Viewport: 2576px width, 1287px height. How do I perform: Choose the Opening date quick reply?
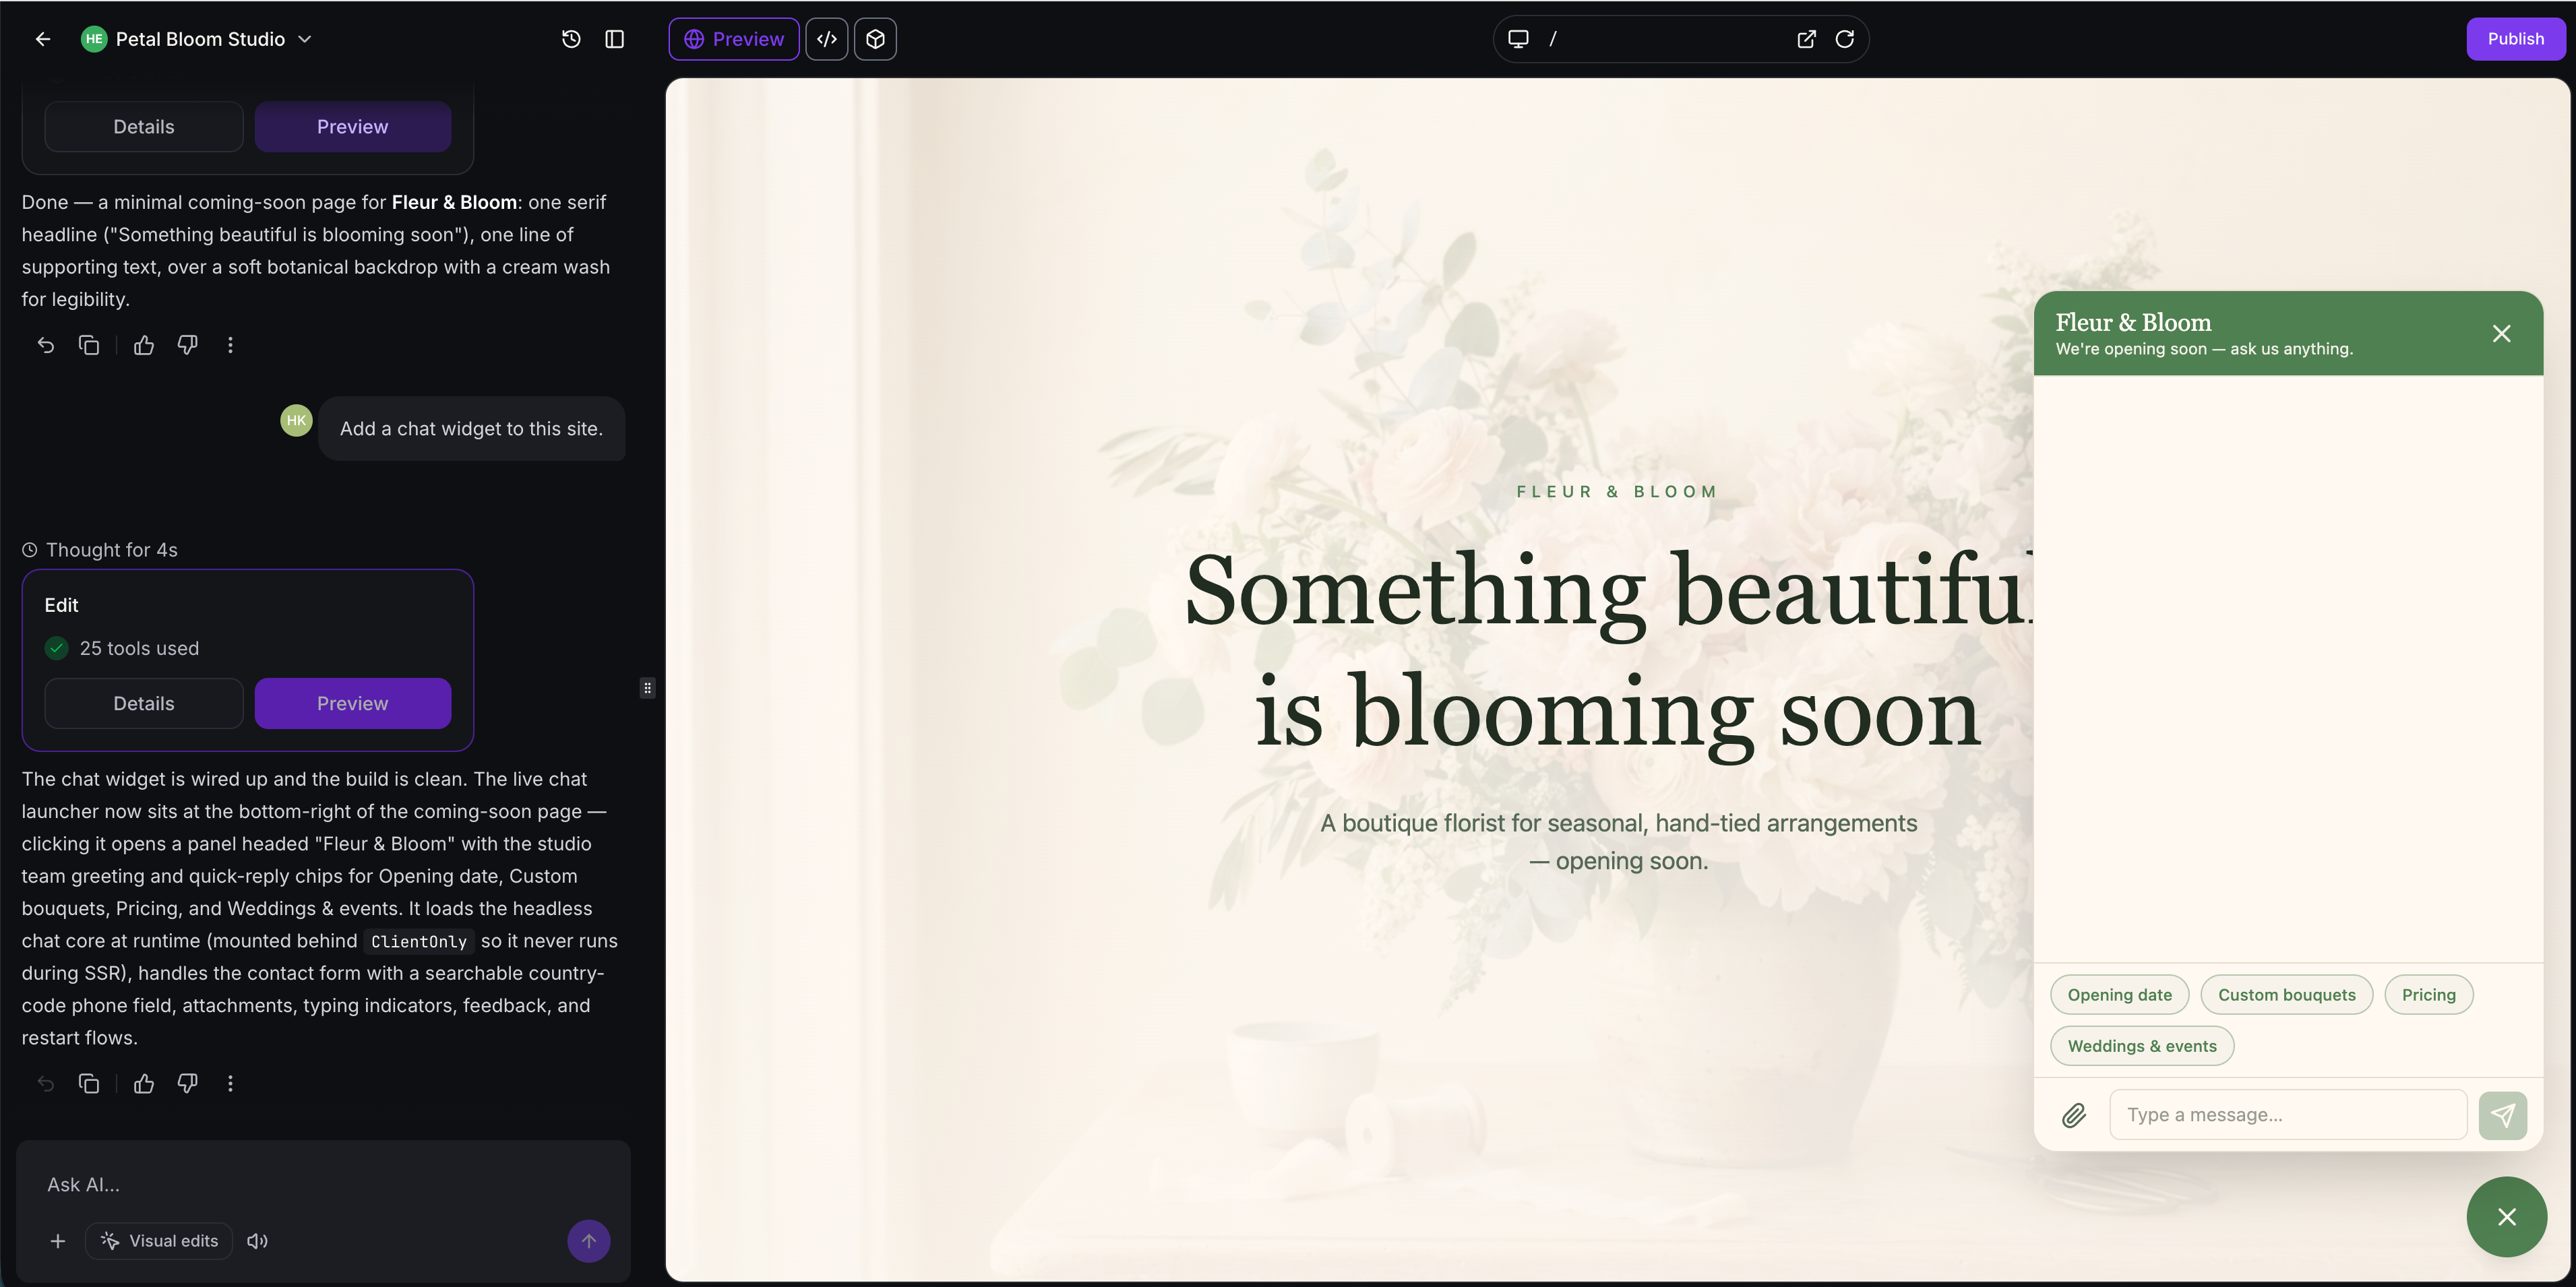pos(2120,995)
